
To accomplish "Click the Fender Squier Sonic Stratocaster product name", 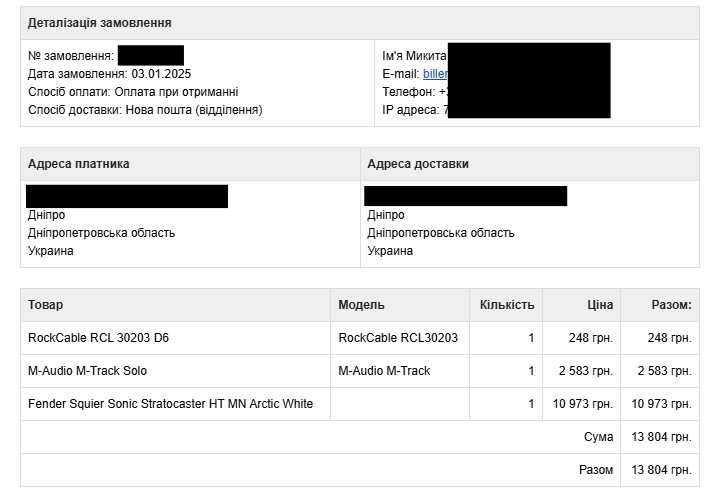I will [170, 404].
